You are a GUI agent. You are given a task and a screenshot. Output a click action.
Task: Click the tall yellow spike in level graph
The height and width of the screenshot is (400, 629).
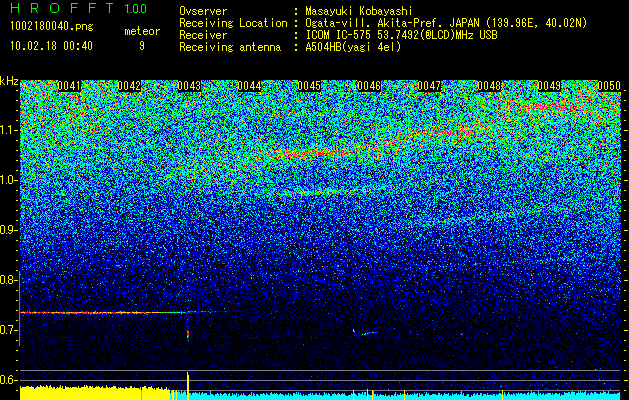188,385
